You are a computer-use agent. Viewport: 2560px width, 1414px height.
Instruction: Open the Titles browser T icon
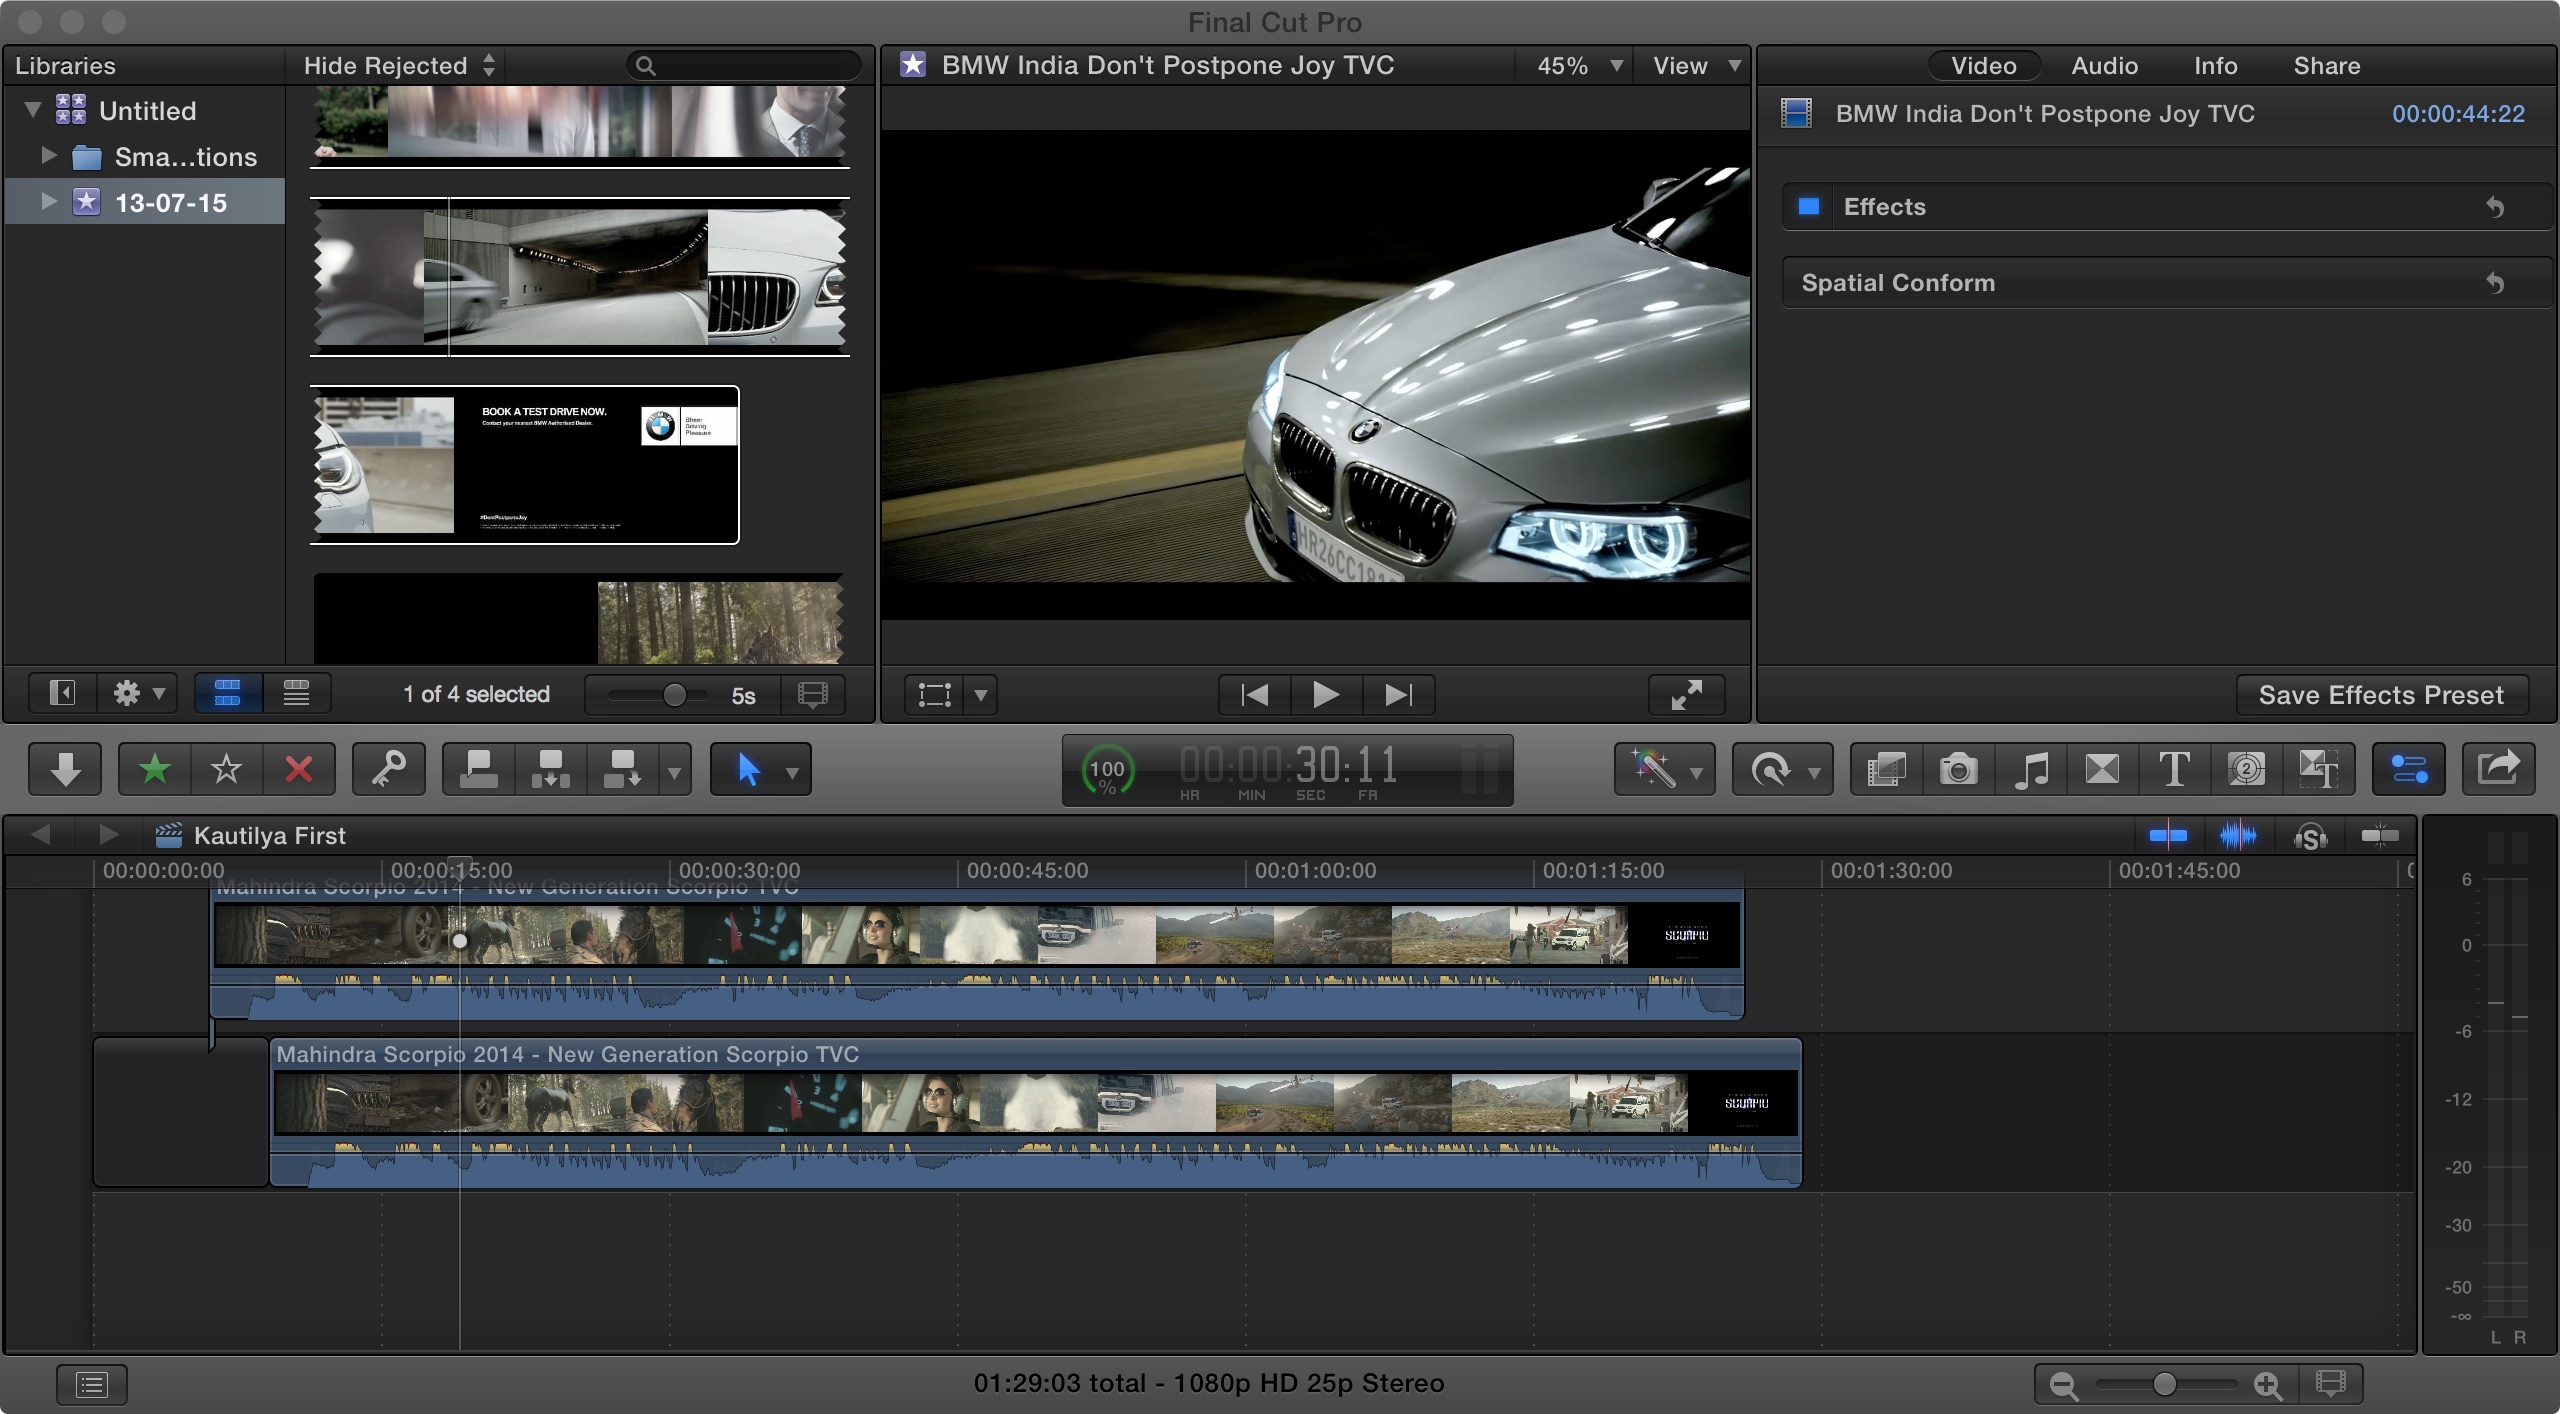(2174, 769)
